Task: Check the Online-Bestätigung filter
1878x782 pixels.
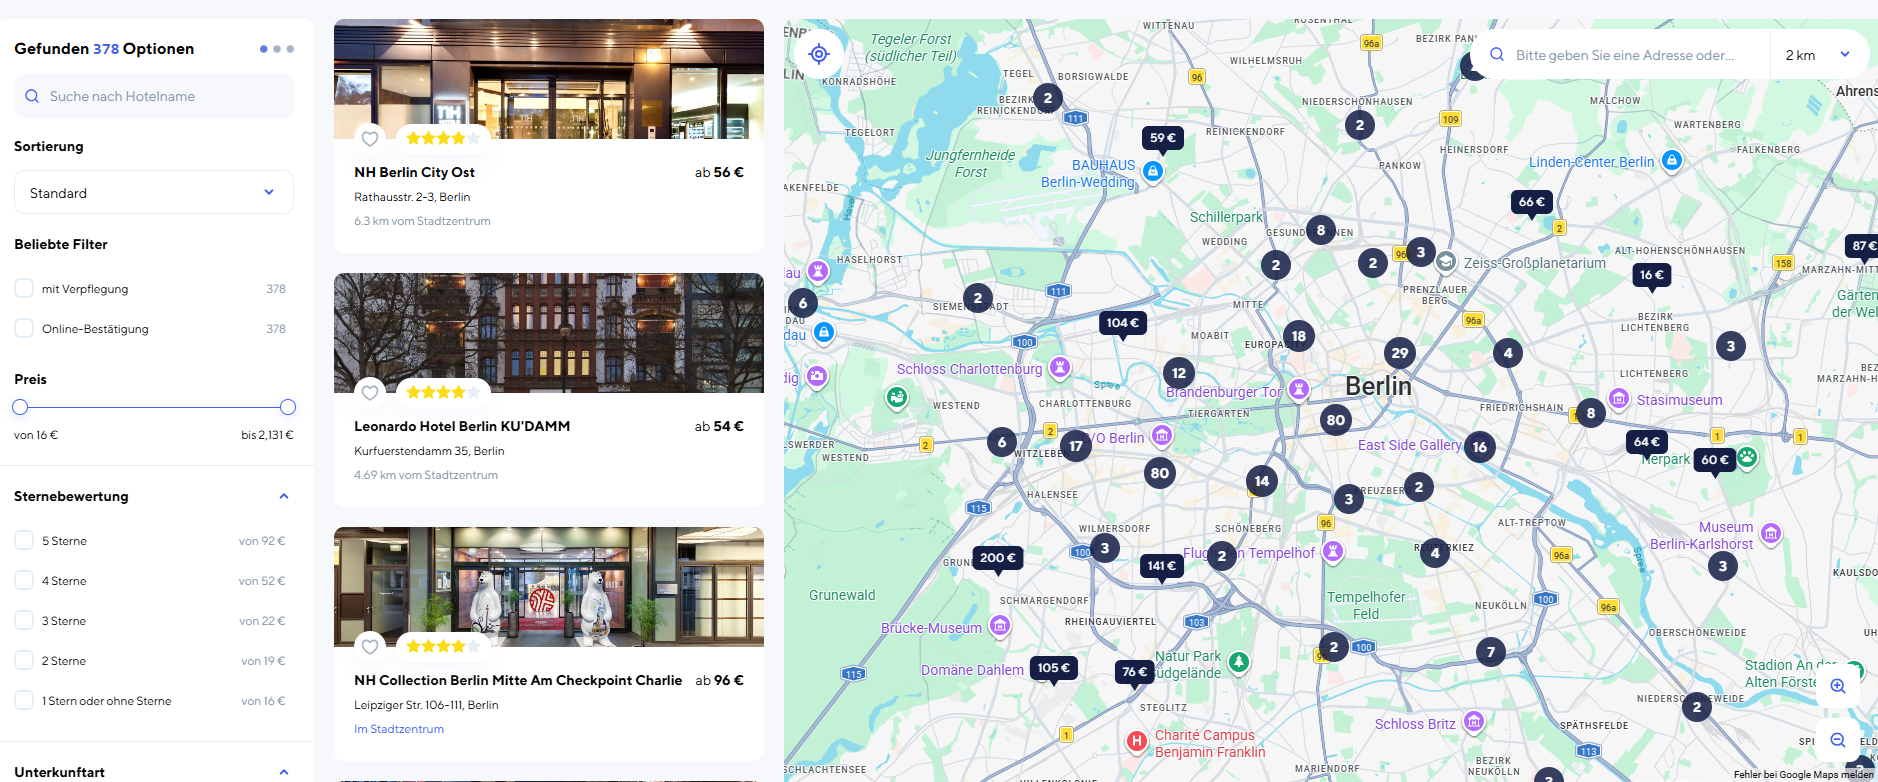Action: coord(24,328)
